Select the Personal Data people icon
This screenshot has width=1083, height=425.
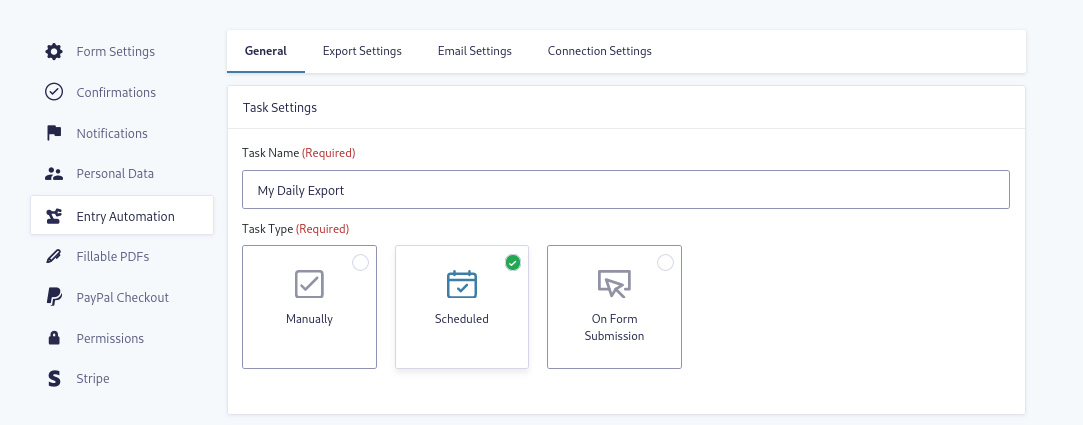coord(54,173)
